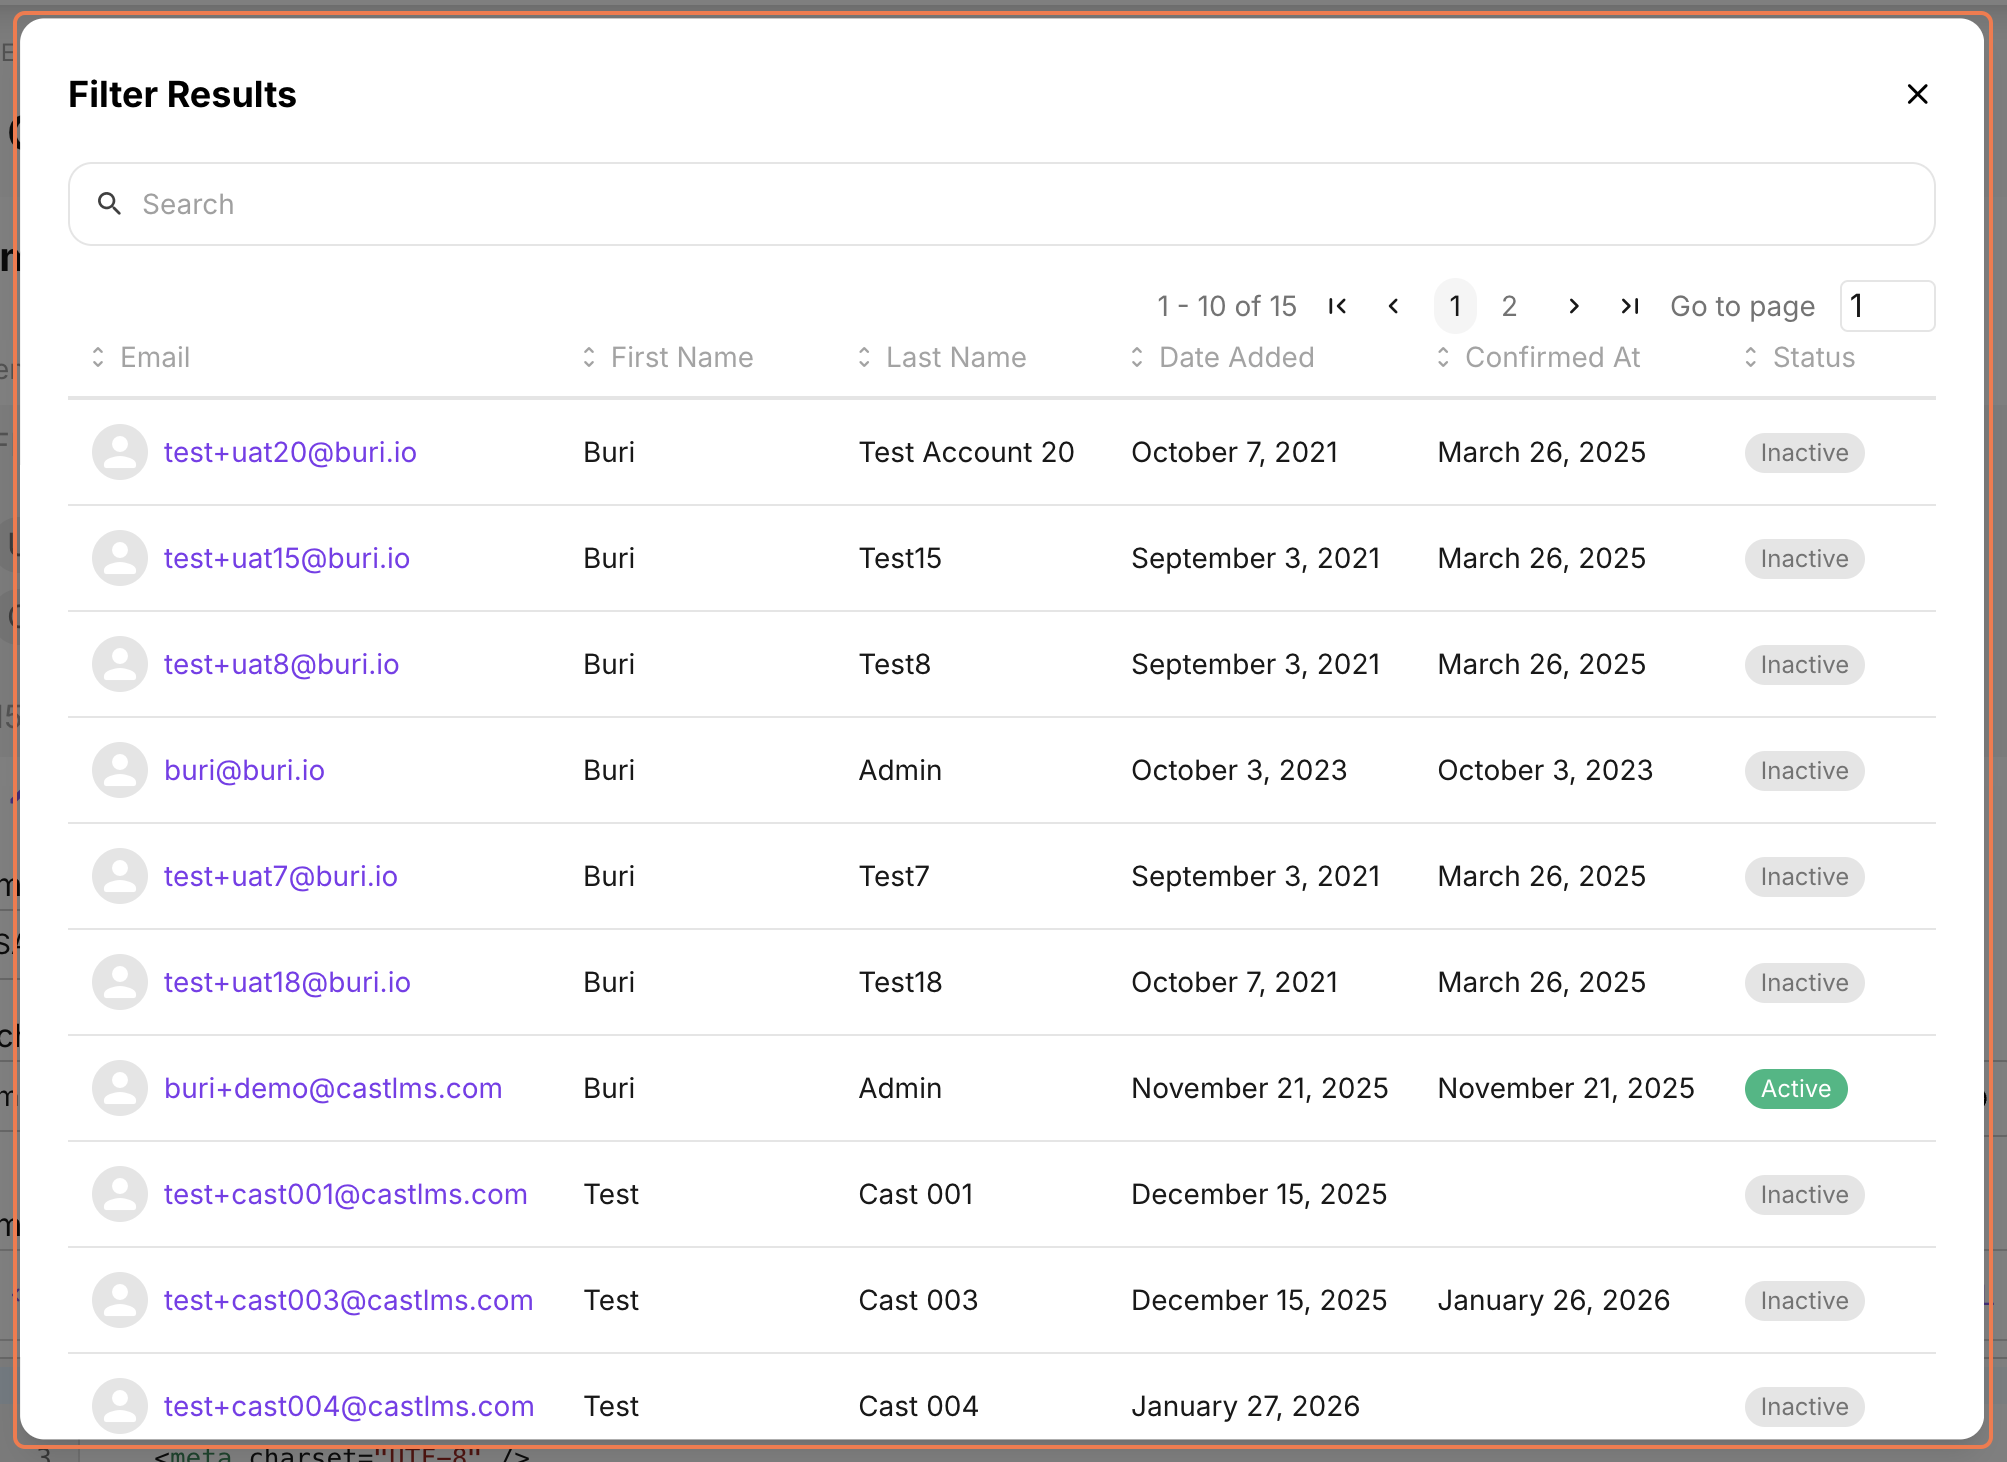Click the Go to page number field
Screen dimensions: 2007x1462
(1887, 306)
